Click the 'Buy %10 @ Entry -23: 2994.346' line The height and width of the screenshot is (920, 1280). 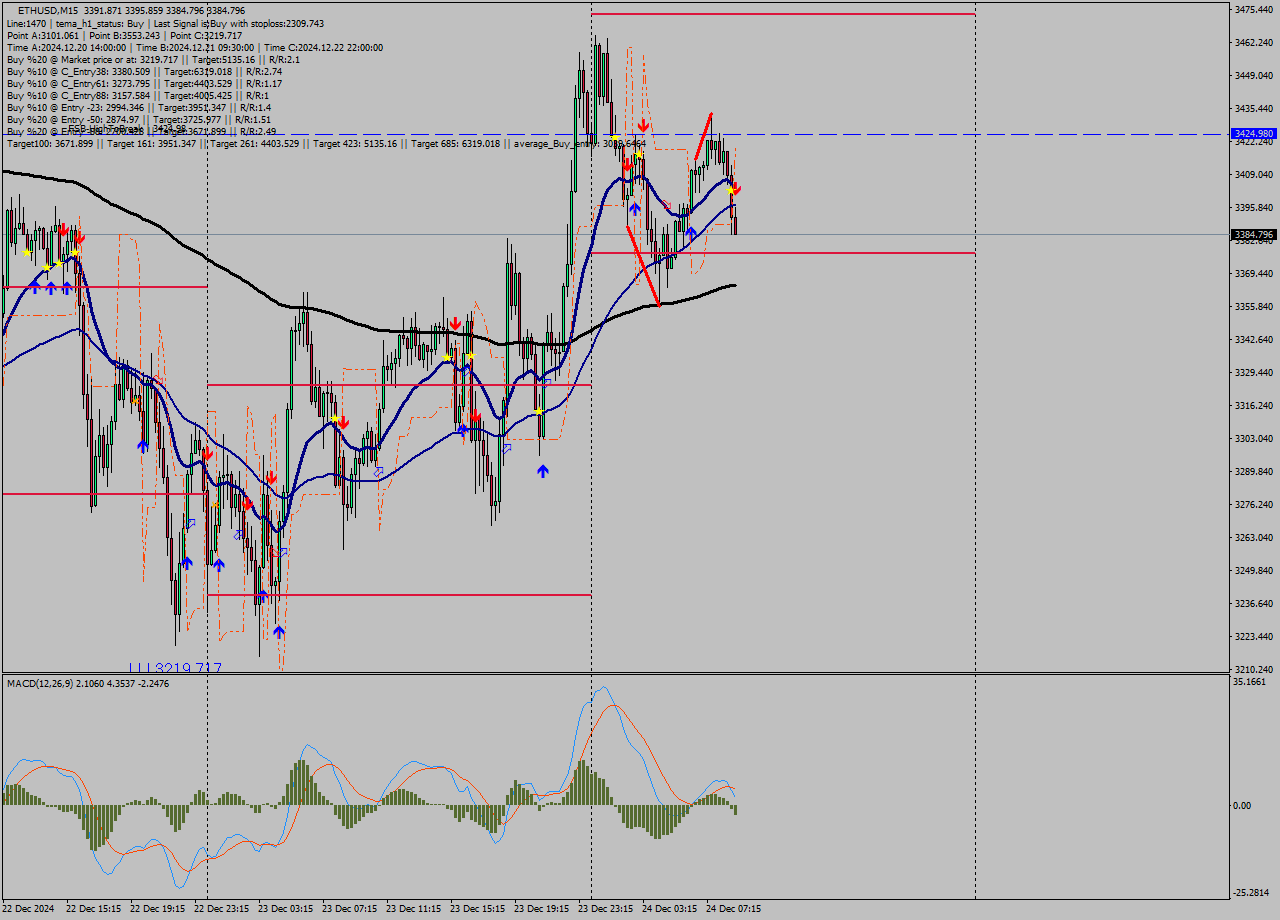click(138, 107)
